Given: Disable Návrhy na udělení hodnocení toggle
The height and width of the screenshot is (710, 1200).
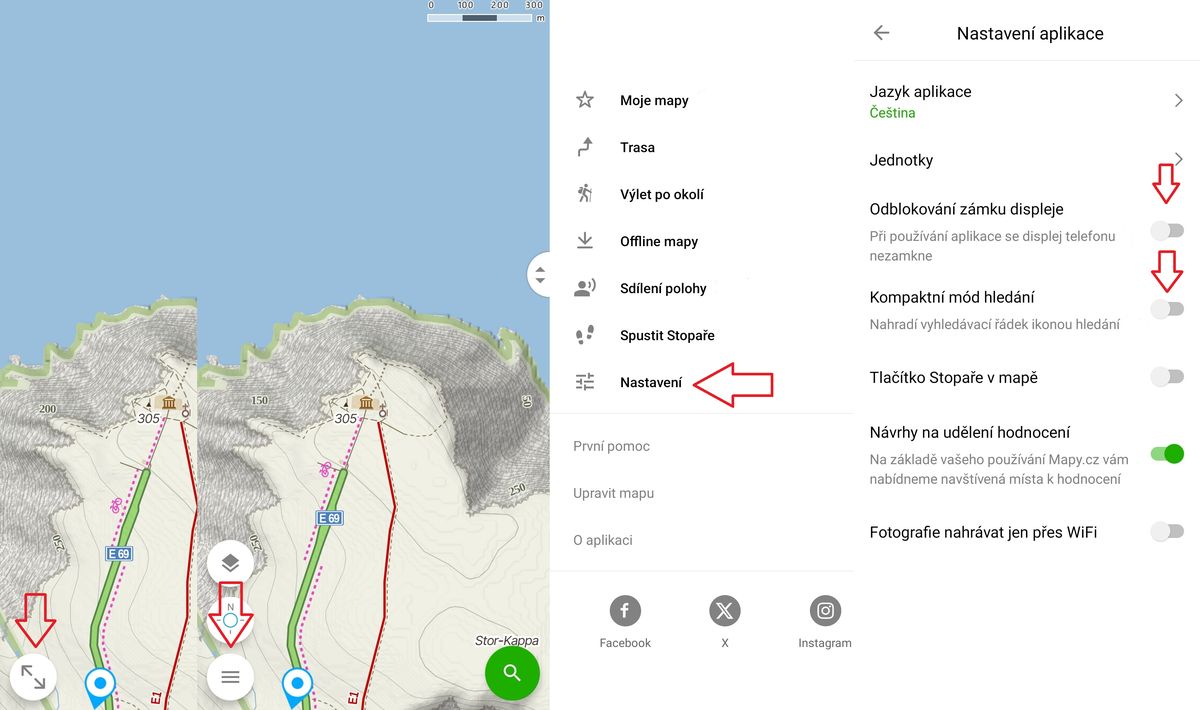Looking at the screenshot, I should point(1167,454).
